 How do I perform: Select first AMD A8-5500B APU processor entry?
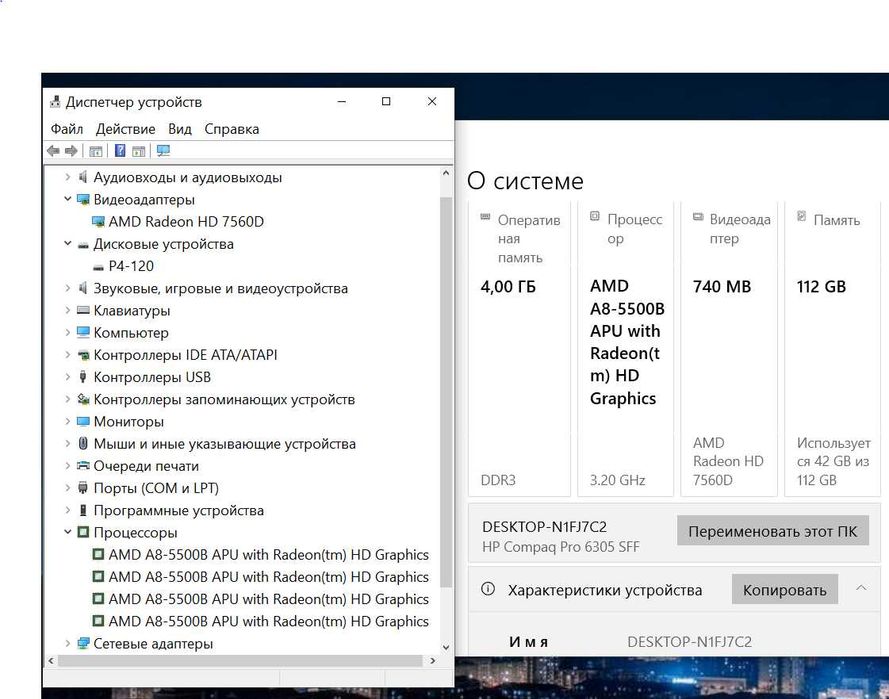(268, 554)
